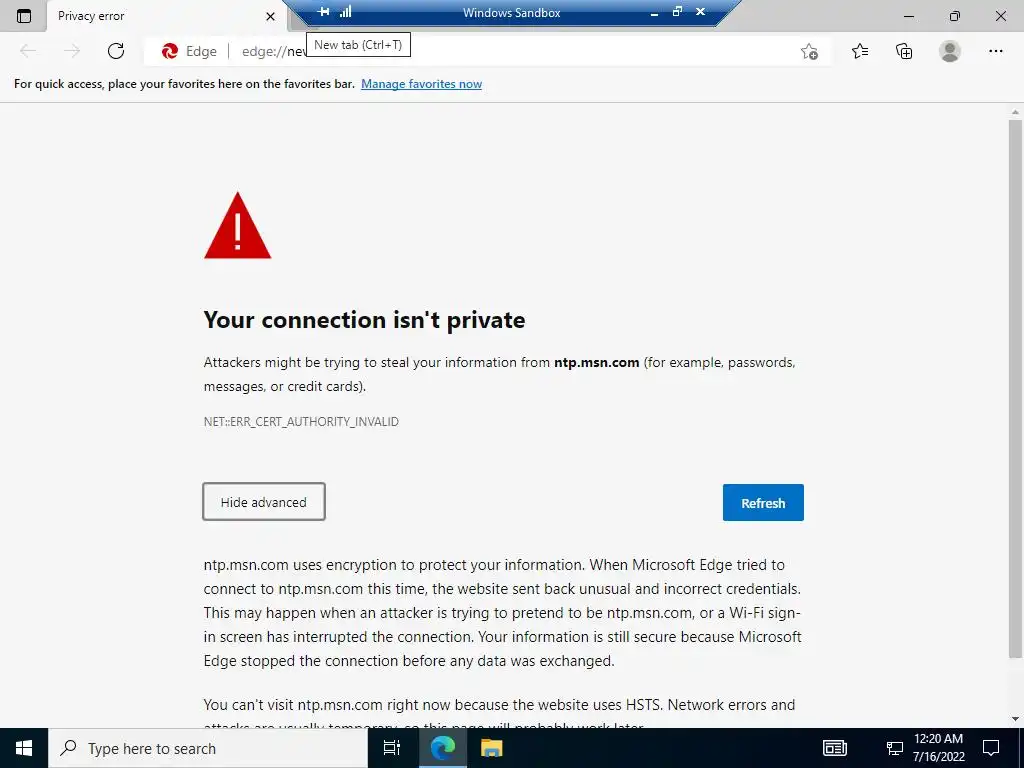Screen dimensions: 1024x768
Task: Open the Windows Start menu
Action: 24,748
